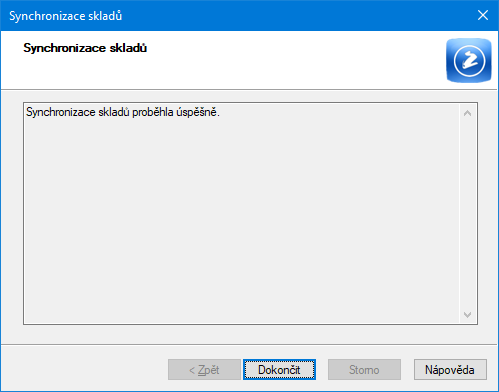Finish the wizard with Dokončit

pos(279,369)
